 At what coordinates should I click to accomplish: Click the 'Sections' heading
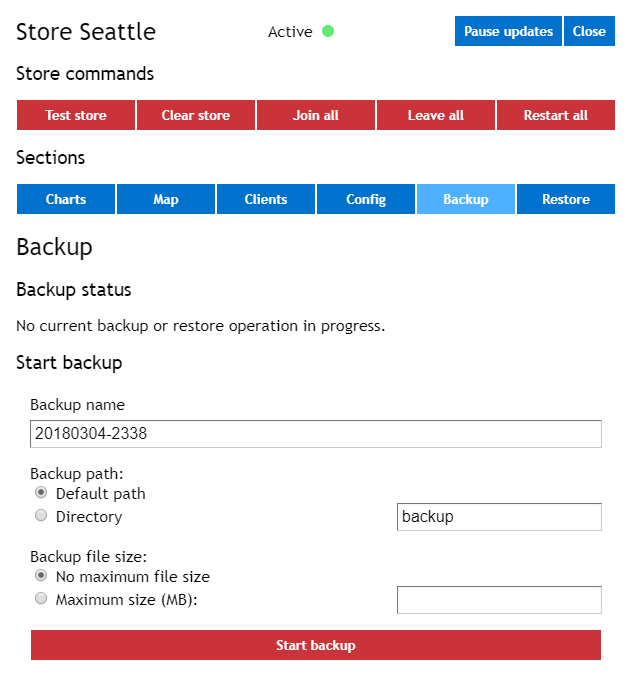(51, 158)
